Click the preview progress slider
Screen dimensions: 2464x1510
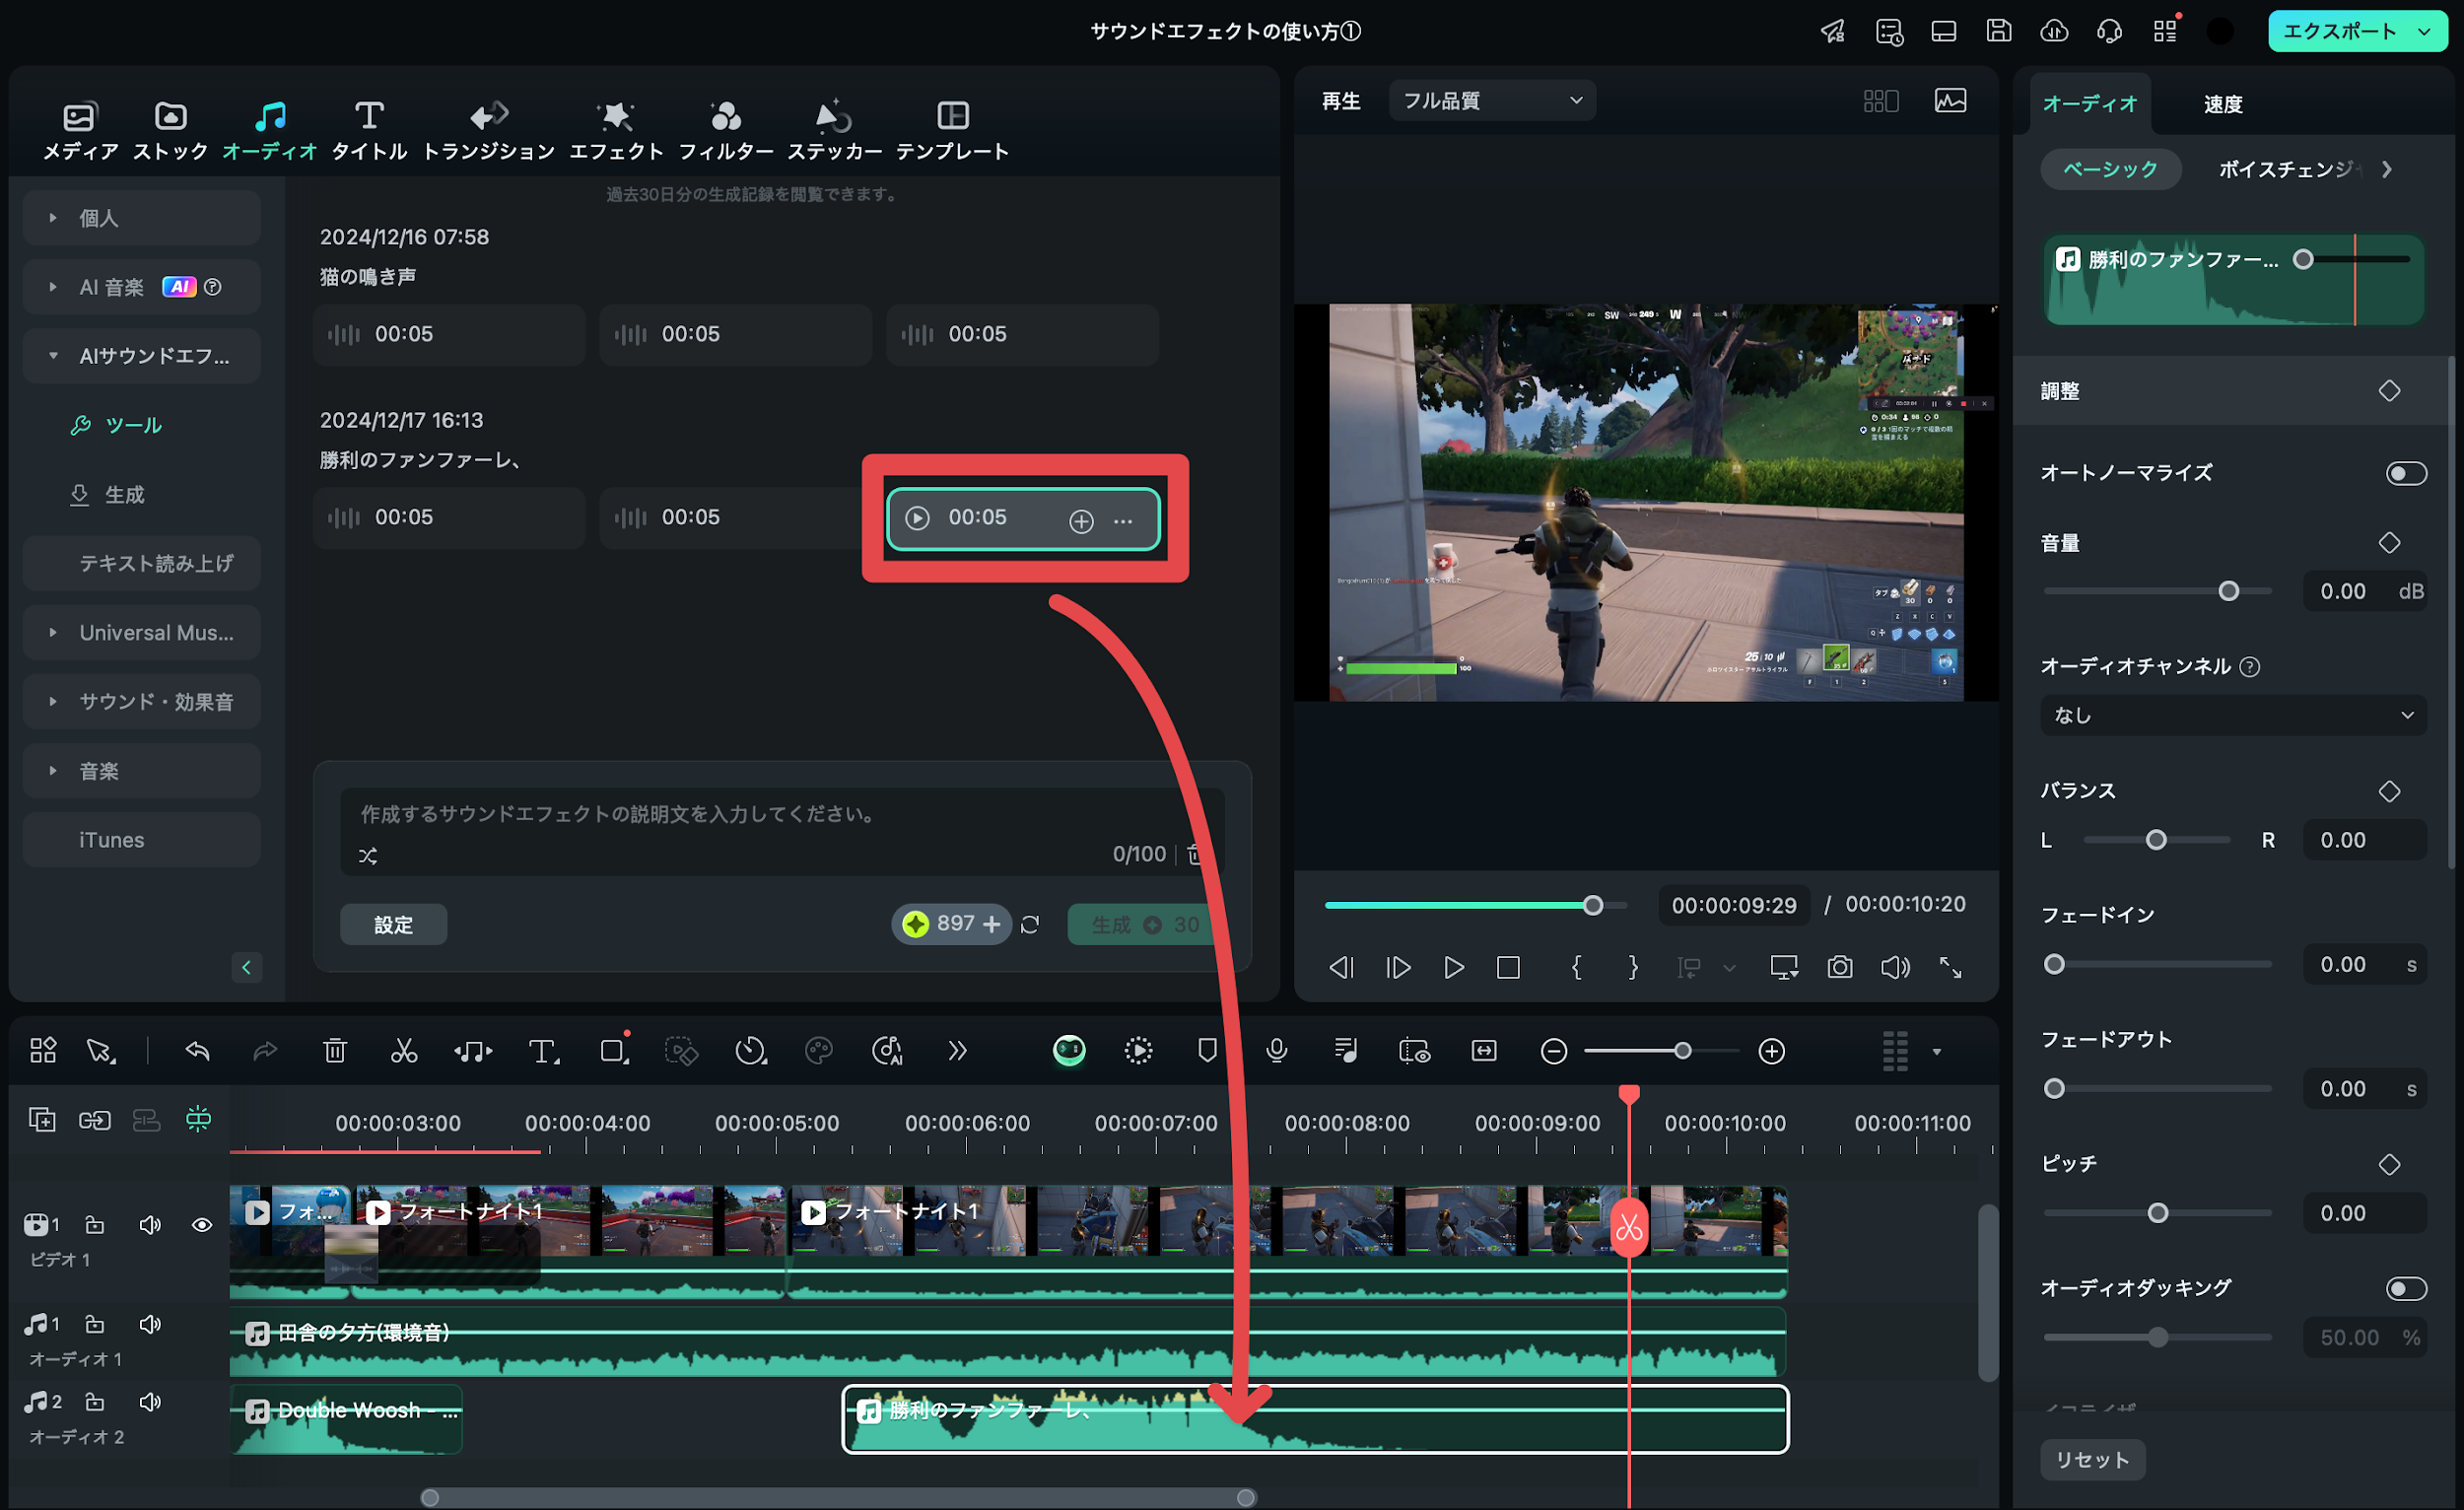coord(1476,906)
